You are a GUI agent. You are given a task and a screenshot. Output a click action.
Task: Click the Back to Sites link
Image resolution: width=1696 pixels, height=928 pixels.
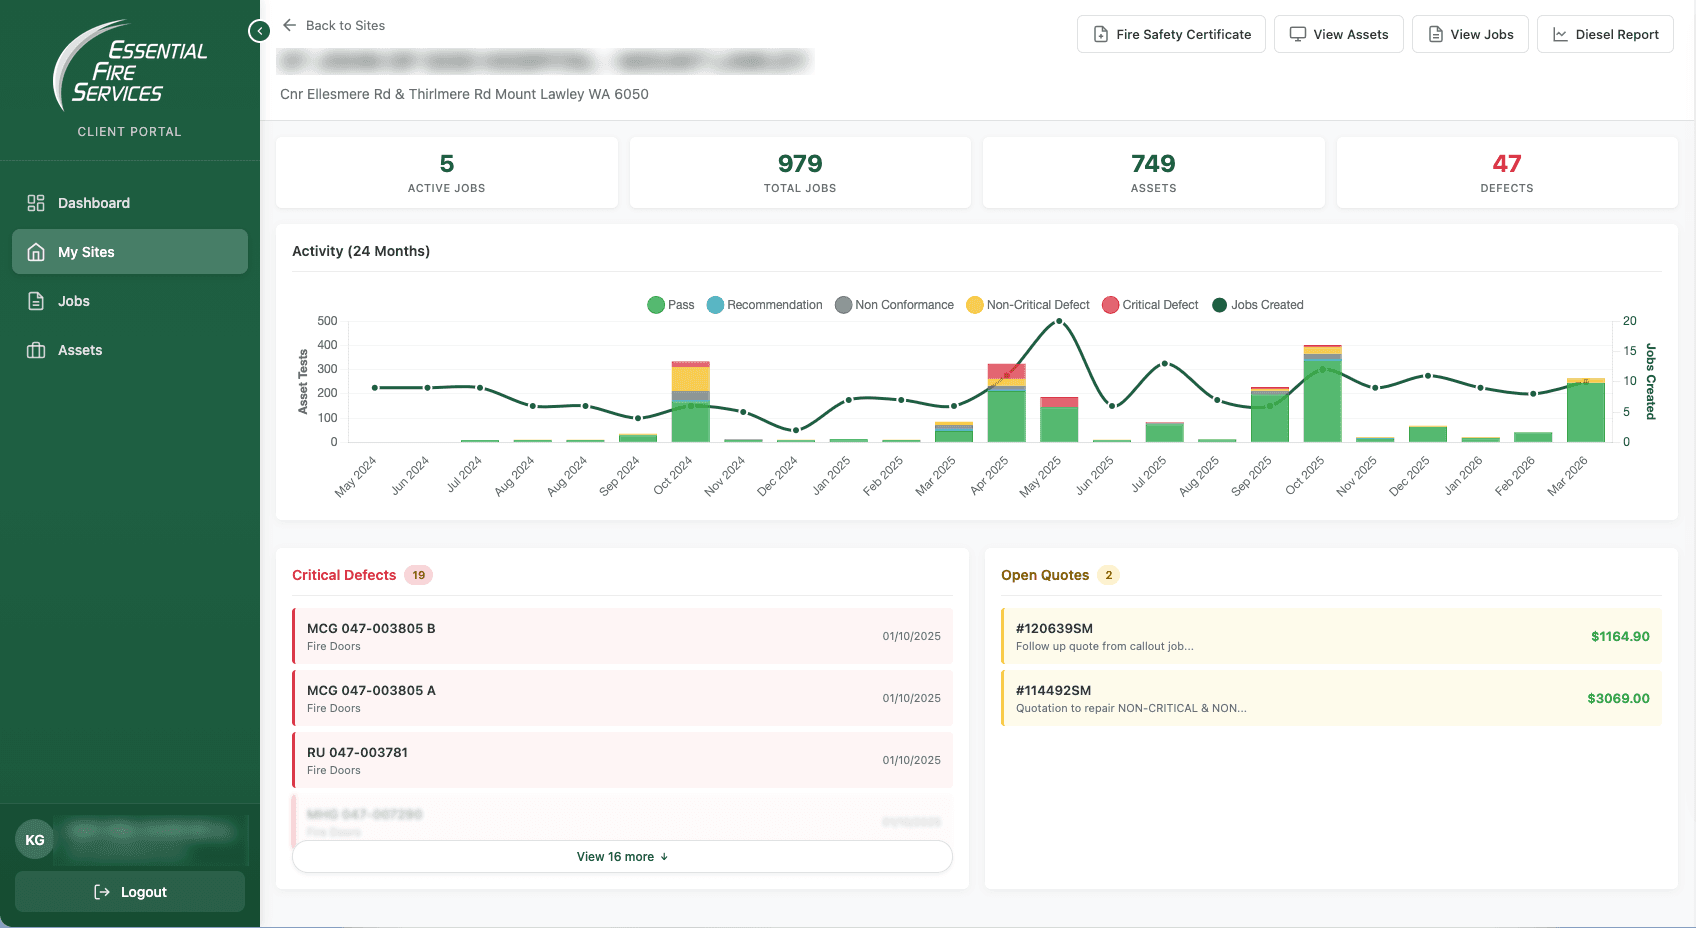tap(345, 25)
